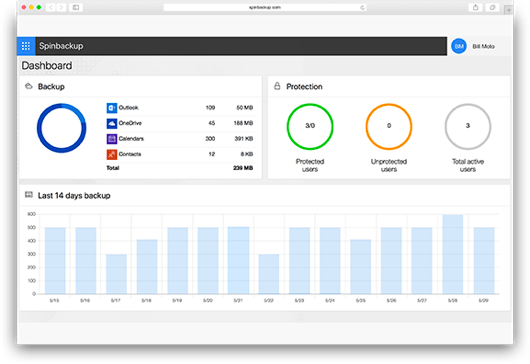The height and width of the screenshot is (364, 530).
Task: Click the BM user avatar
Action: (x=459, y=46)
